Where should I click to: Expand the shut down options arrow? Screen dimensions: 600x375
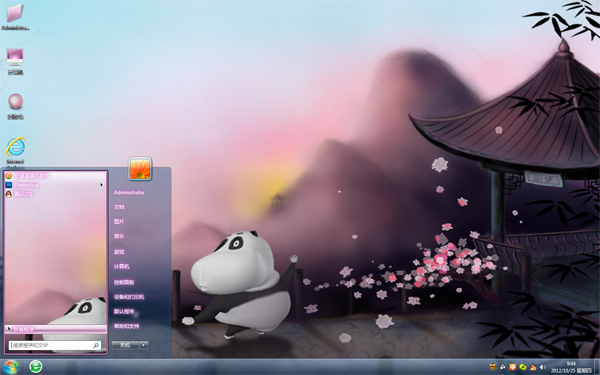tap(144, 345)
